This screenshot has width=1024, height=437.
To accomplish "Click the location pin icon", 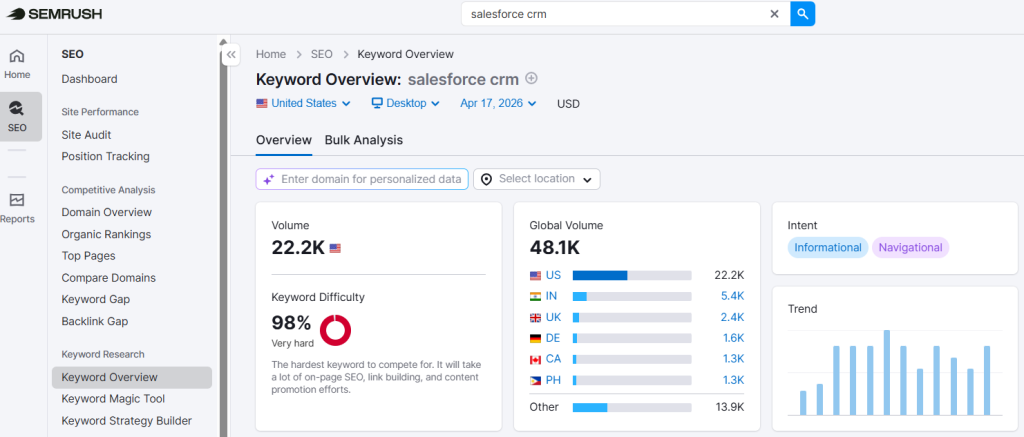I will (487, 179).
